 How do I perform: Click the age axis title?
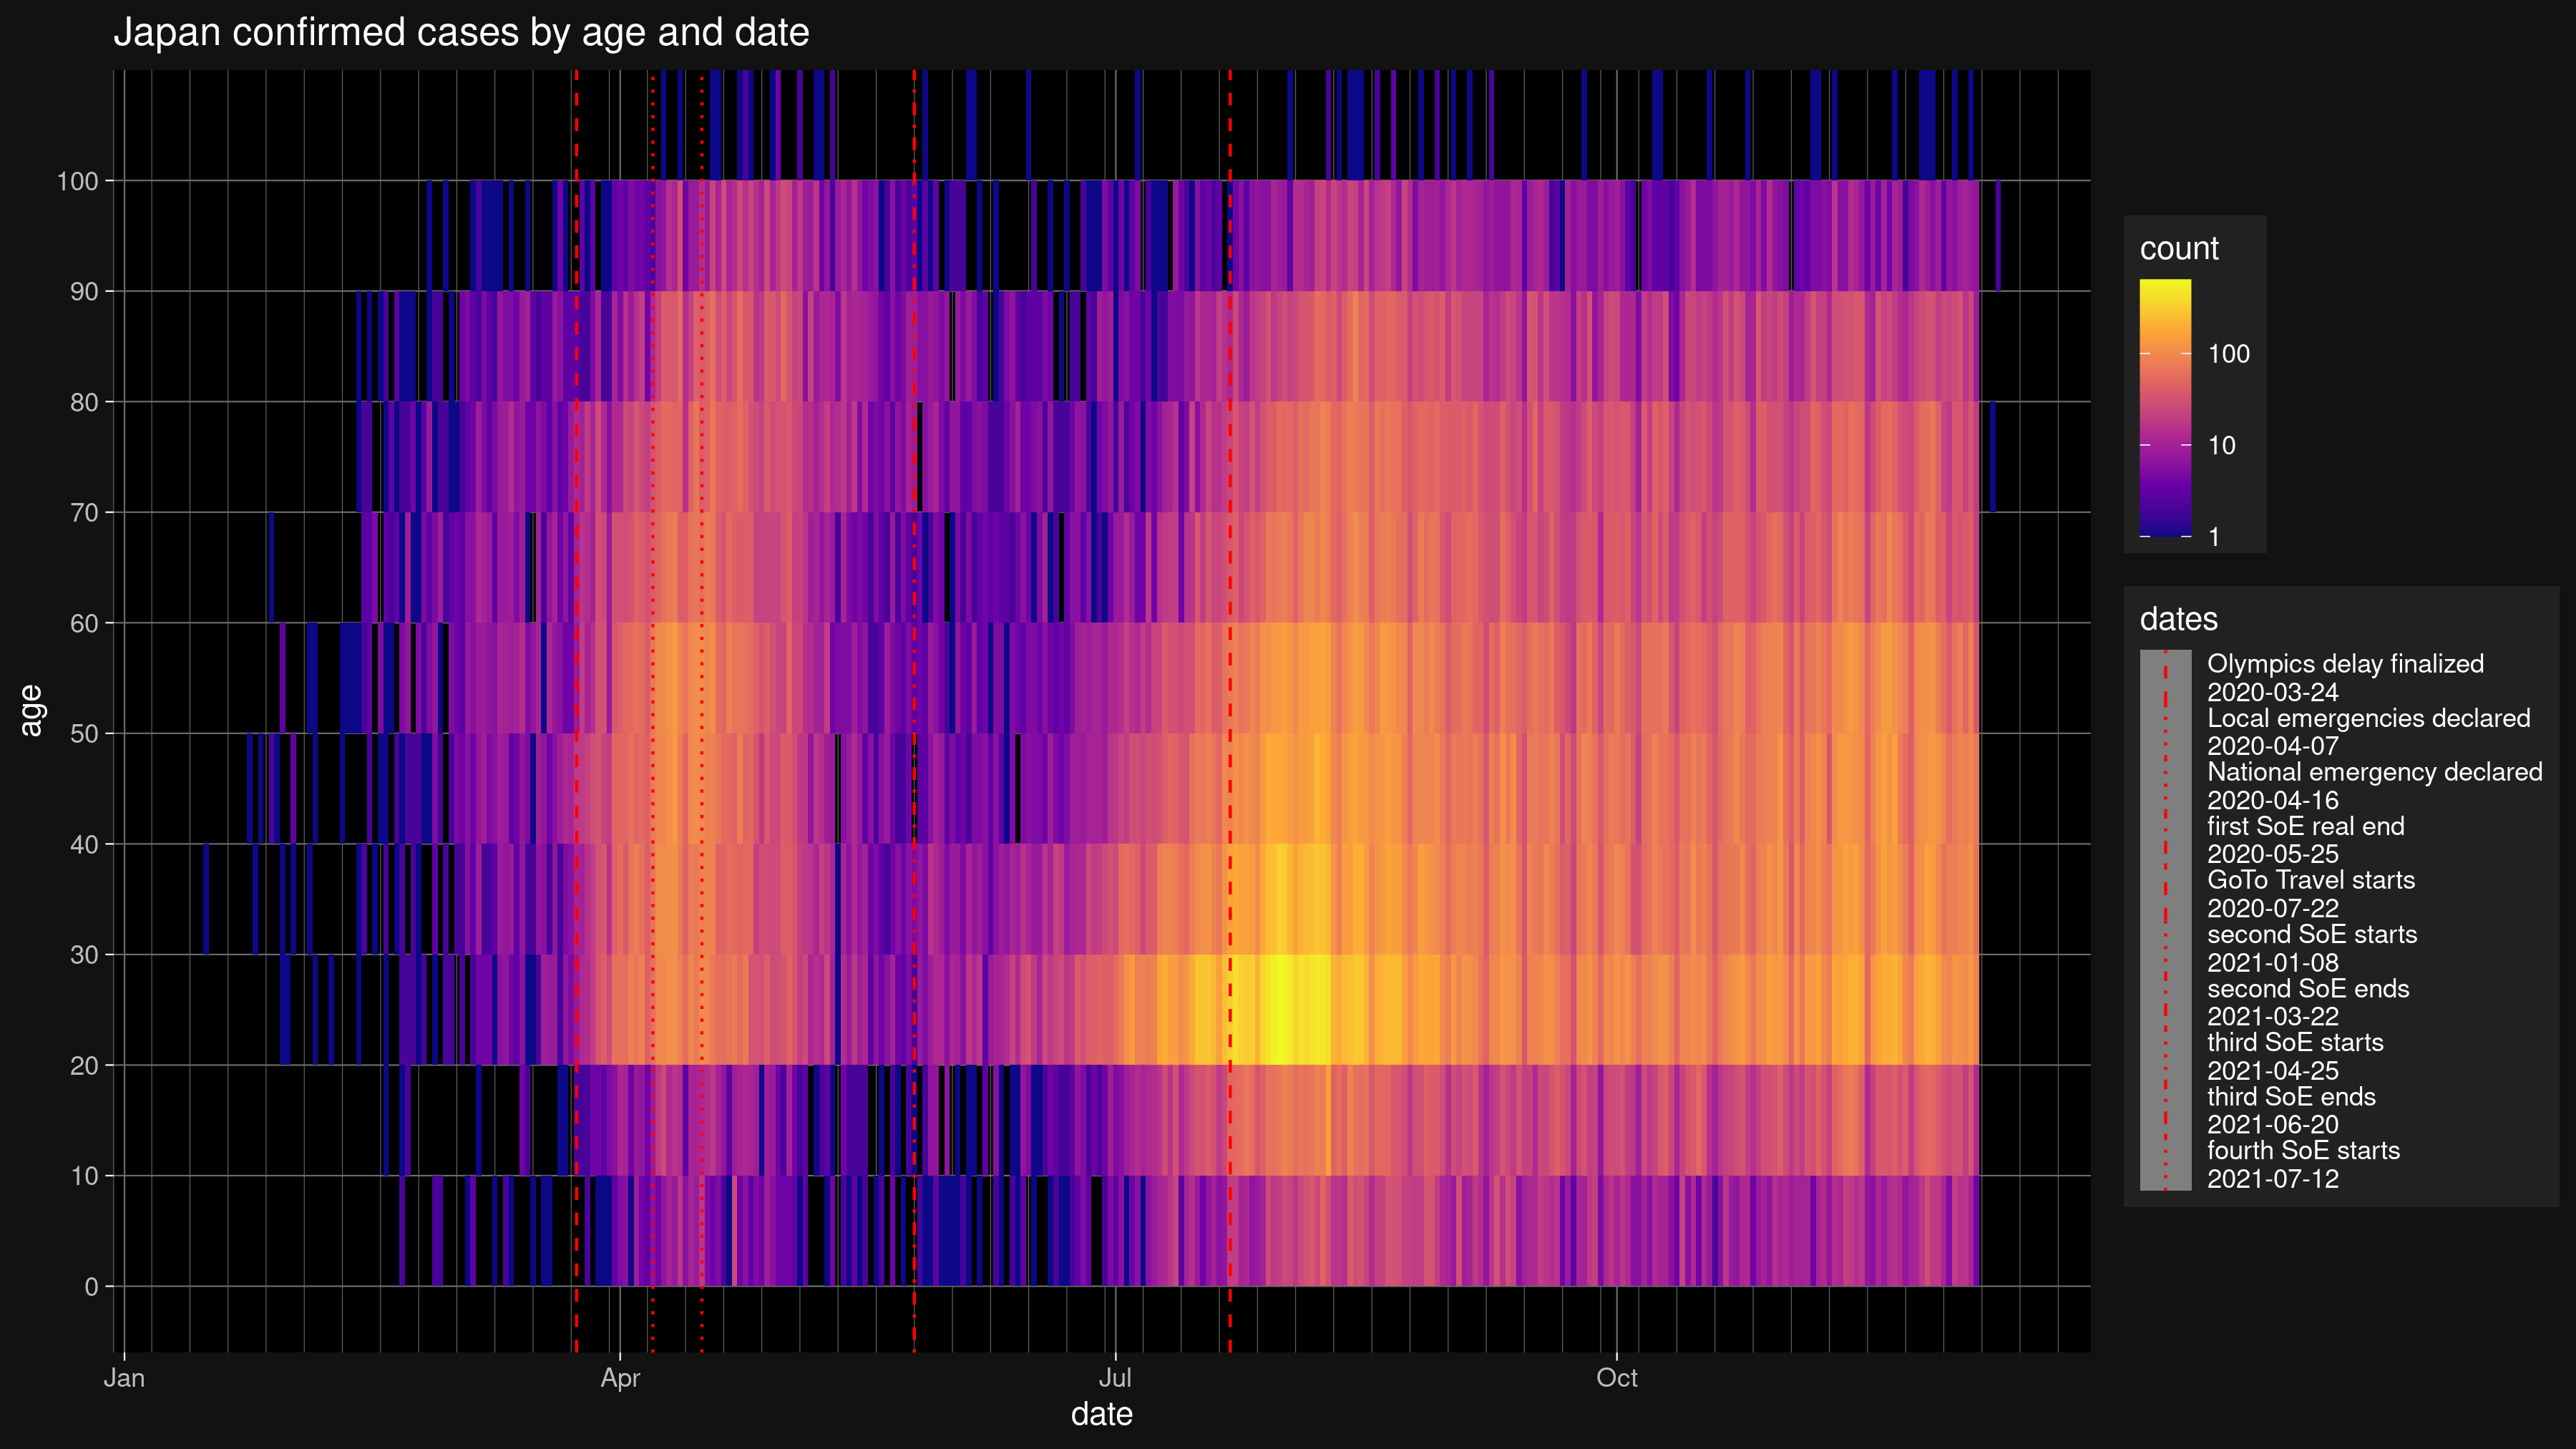tap(31, 710)
